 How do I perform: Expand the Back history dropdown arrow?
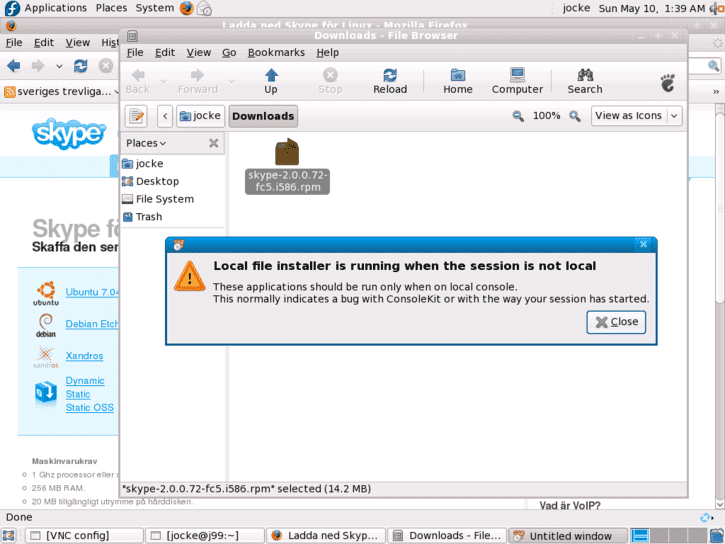point(163,81)
